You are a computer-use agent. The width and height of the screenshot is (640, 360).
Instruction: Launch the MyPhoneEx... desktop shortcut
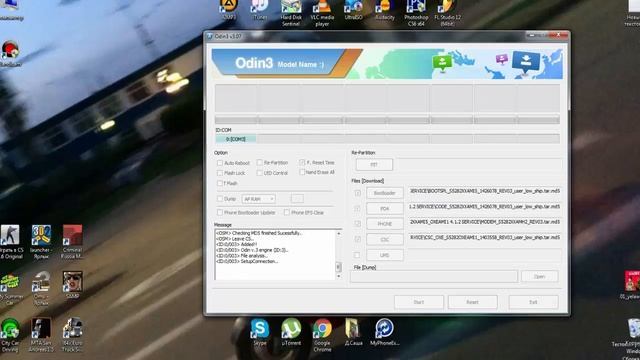tap(384, 333)
